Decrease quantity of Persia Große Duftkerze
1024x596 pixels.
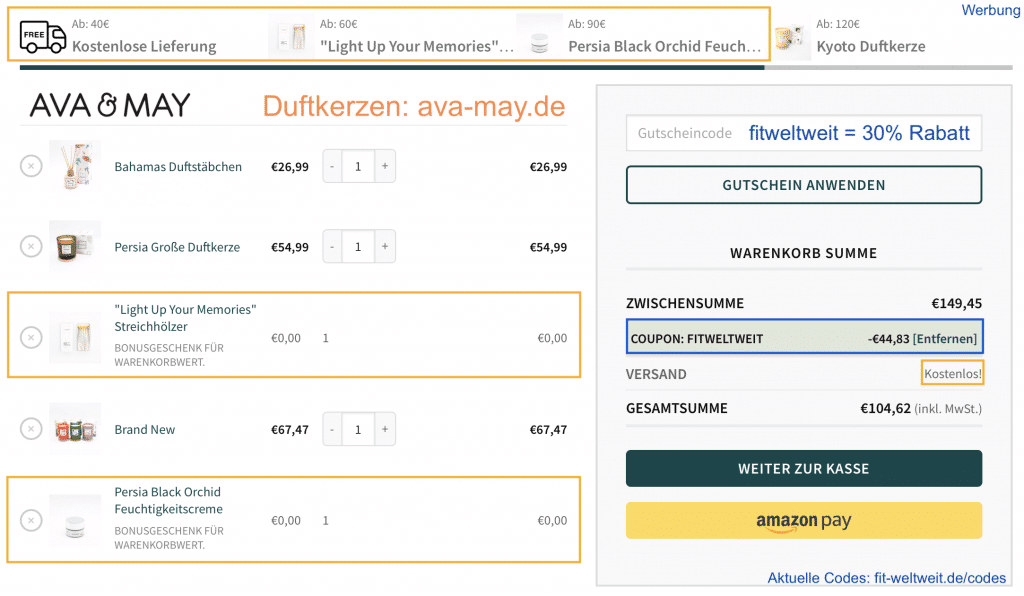[x=332, y=247]
